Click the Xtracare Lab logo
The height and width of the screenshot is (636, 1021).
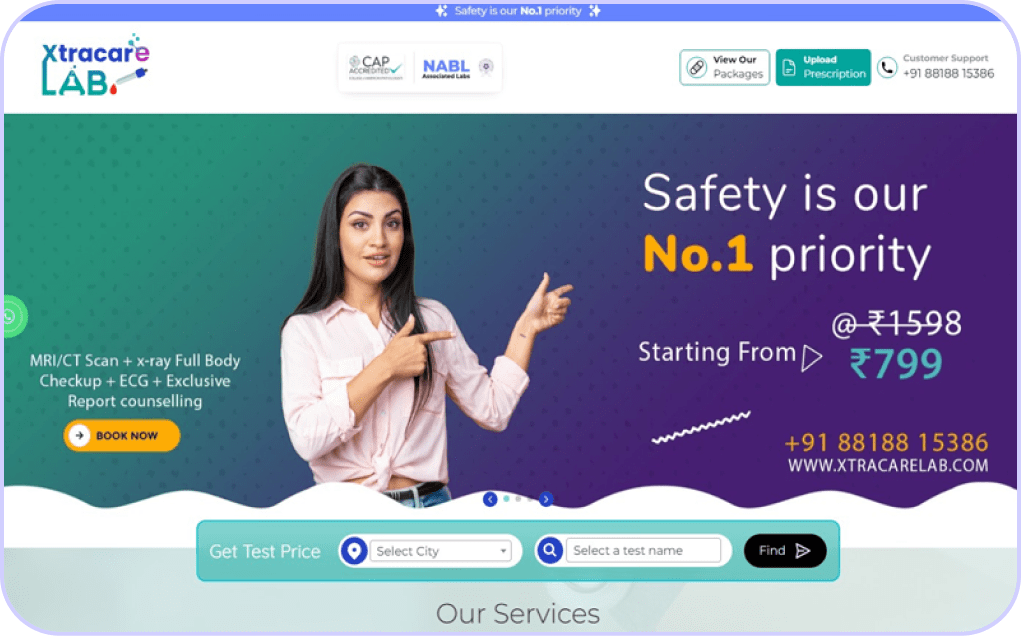click(x=95, y=65)
